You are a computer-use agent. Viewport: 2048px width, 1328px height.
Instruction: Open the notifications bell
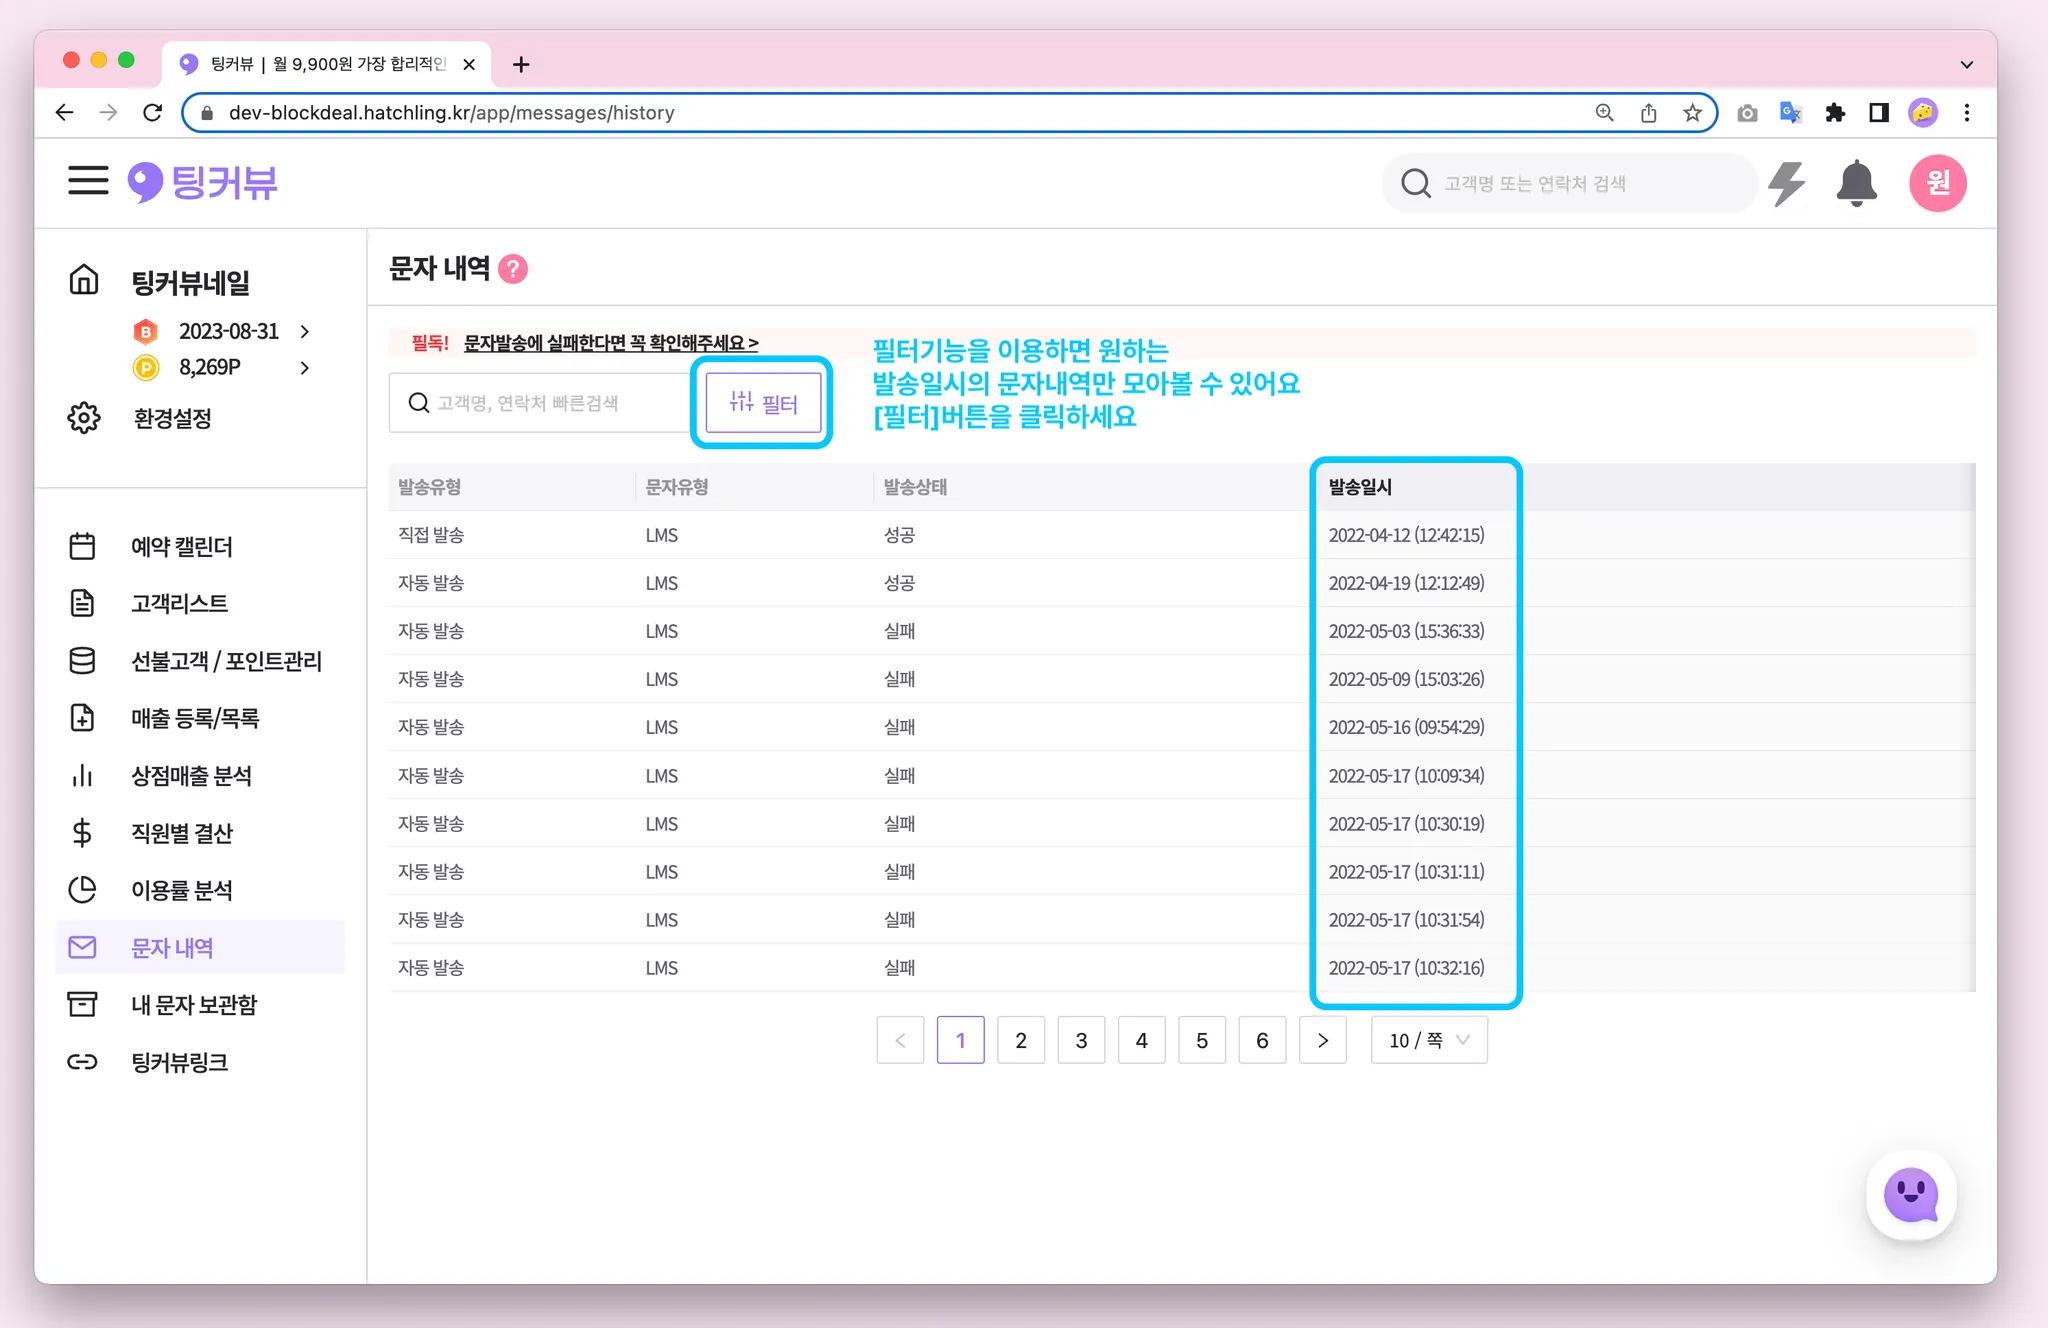[1856, 183]
